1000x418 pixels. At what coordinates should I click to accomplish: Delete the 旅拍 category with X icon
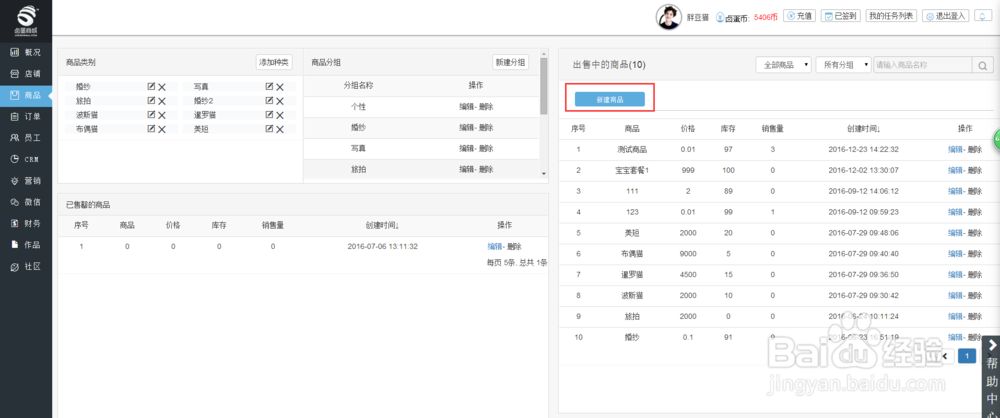pos(162,101)
